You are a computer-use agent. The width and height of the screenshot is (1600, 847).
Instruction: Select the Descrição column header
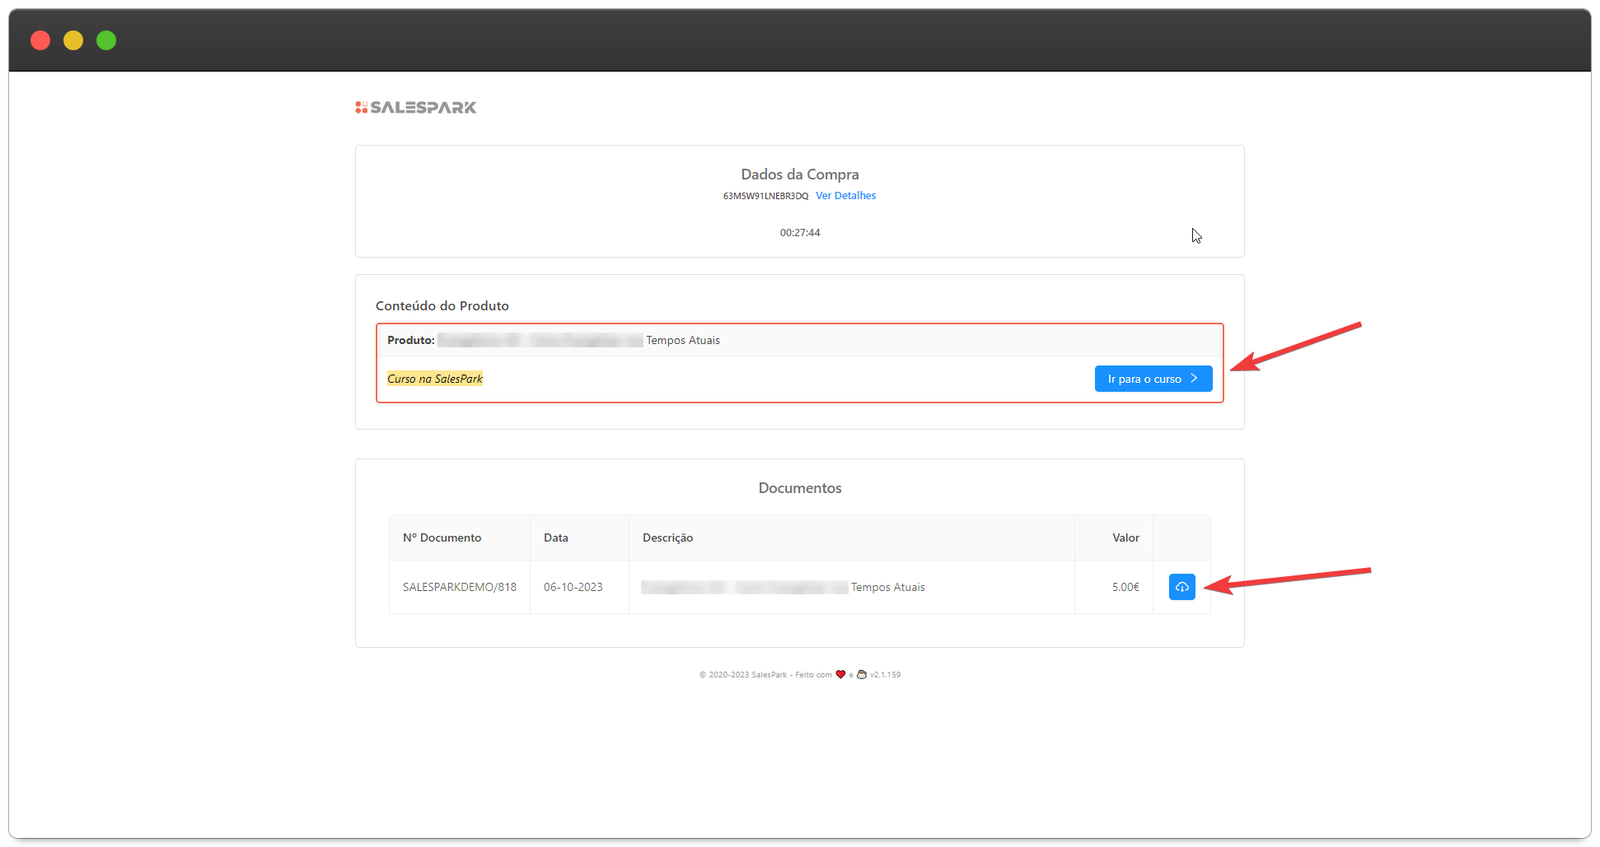click(x=667, y=538)
